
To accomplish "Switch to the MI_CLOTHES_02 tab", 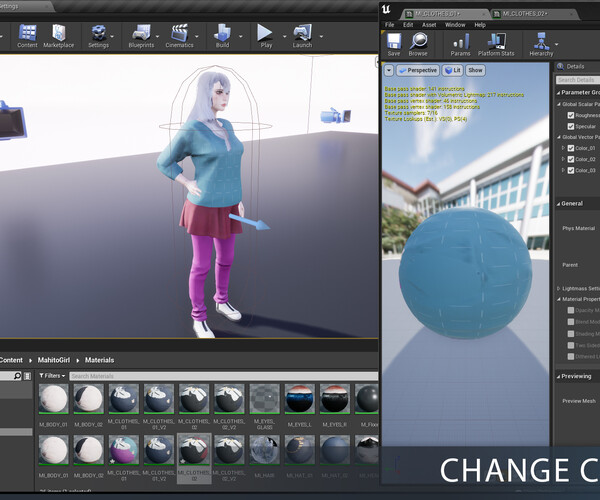I will click(x=534, y=14).
